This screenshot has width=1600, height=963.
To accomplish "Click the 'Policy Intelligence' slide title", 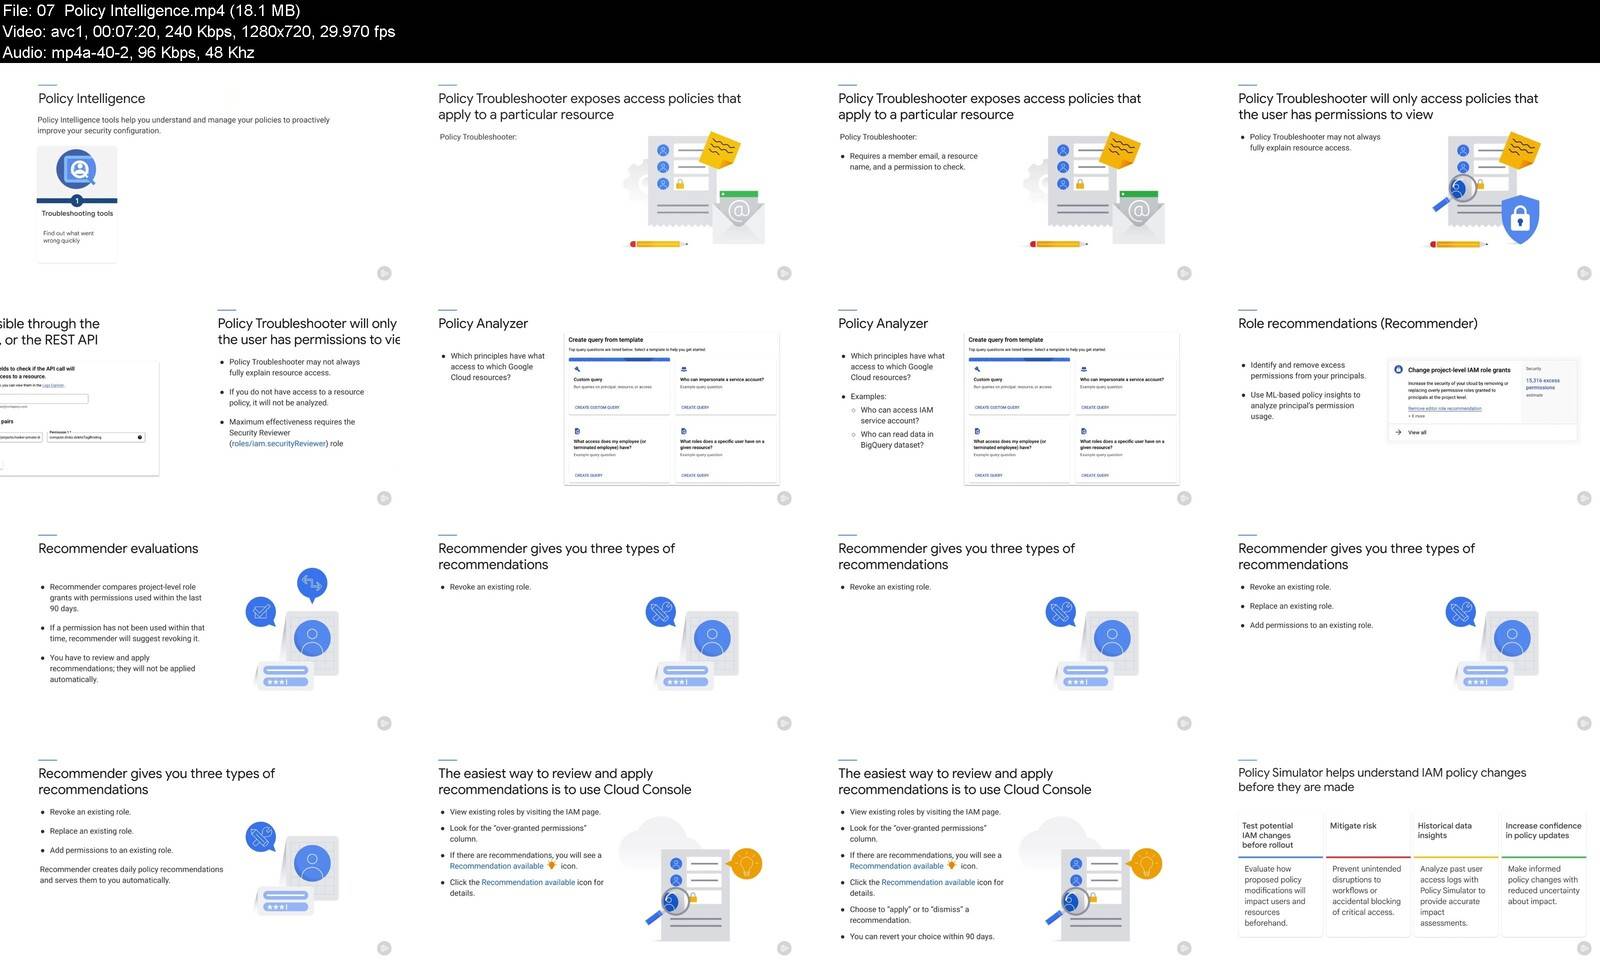I will (x=91, y=98).
